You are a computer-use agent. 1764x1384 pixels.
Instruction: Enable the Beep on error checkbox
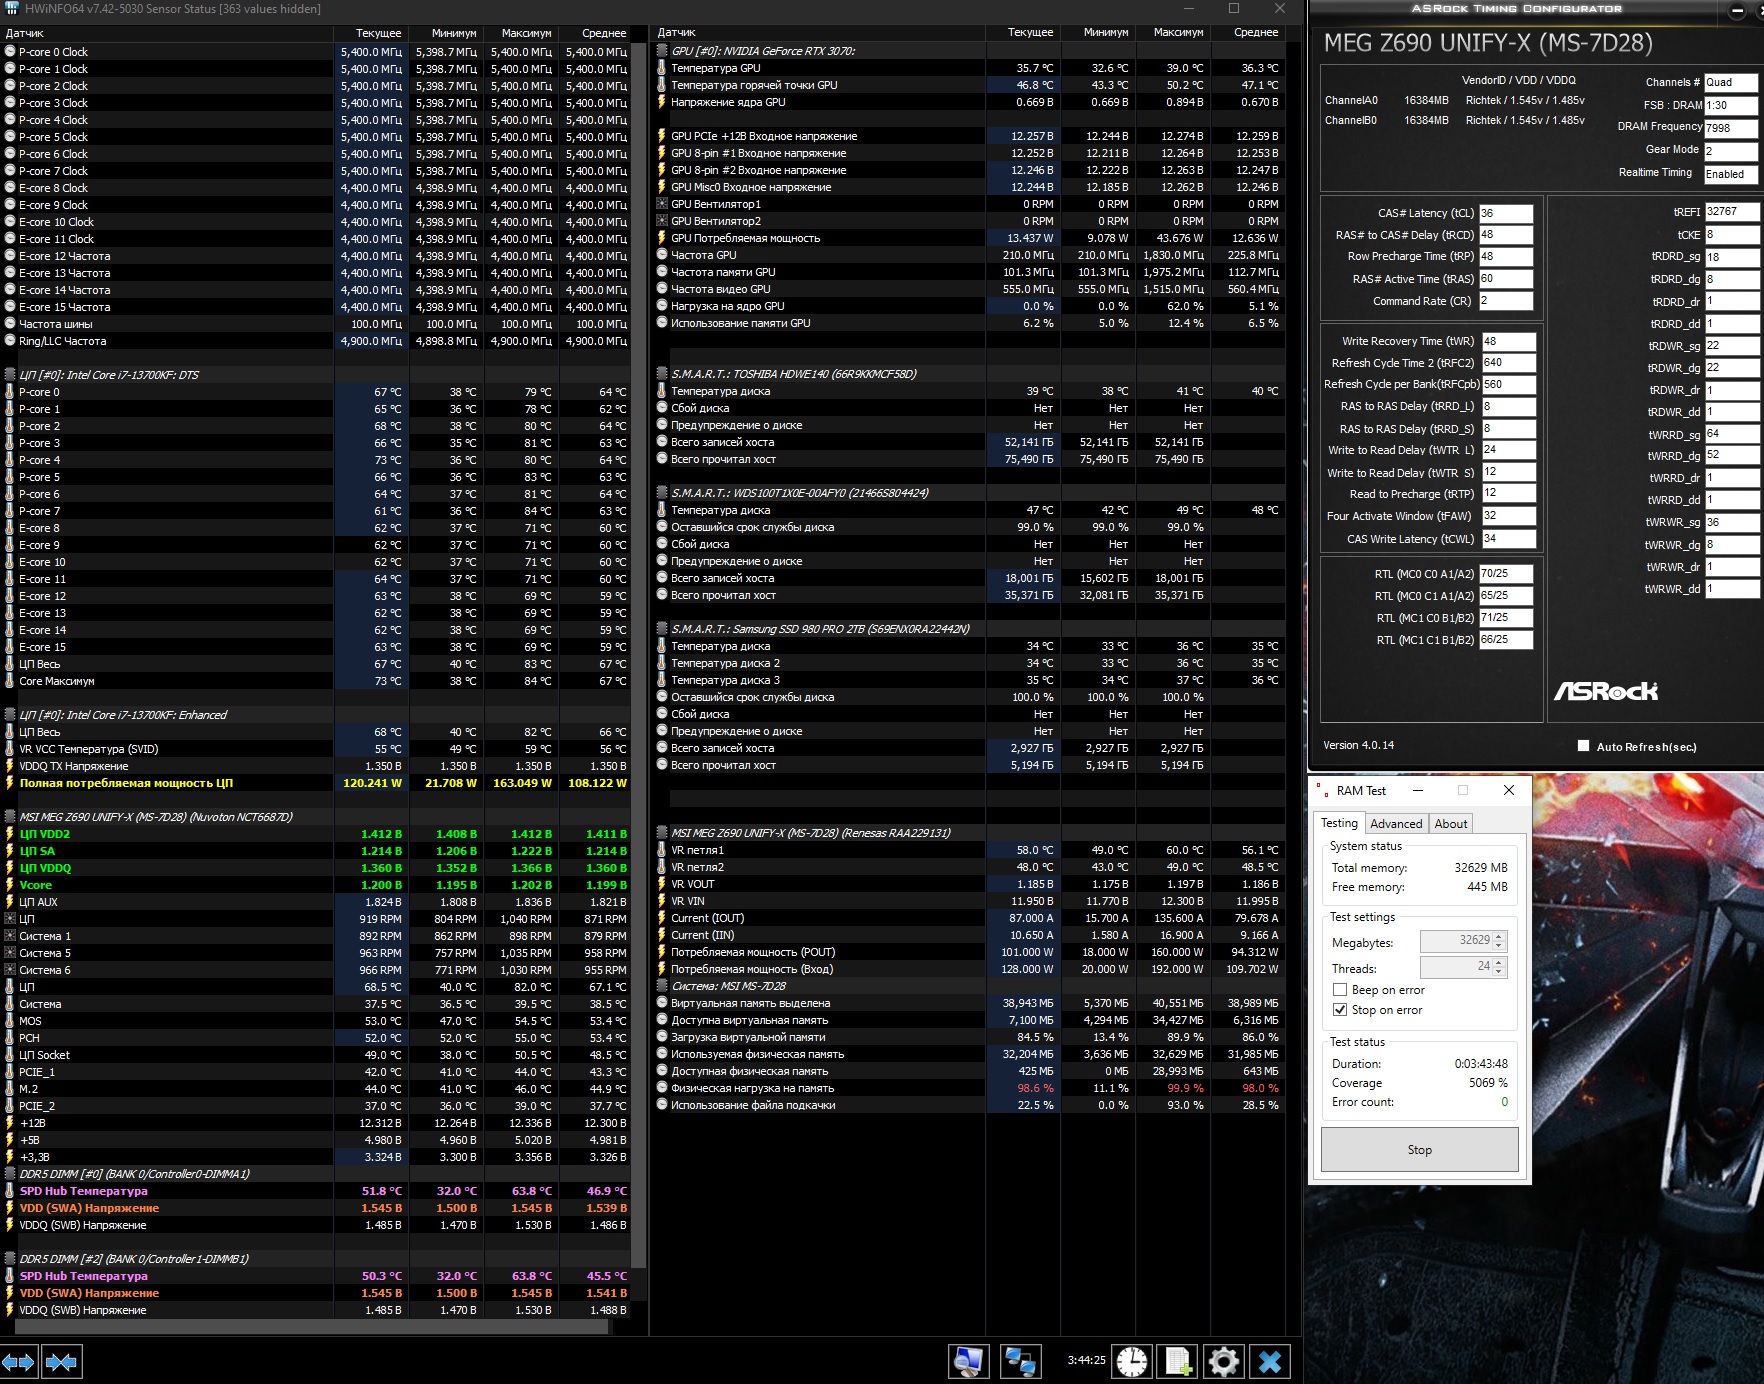1340,990
